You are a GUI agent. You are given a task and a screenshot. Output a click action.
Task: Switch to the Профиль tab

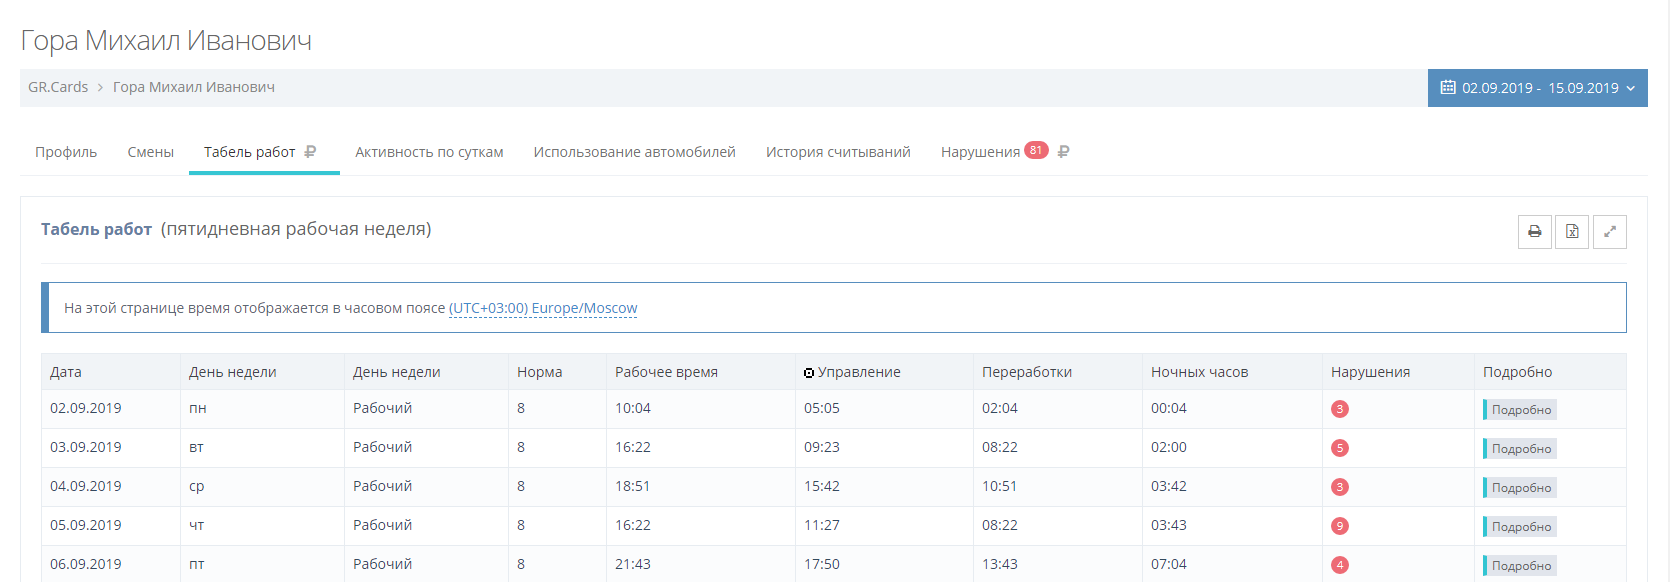coord(66,152)
